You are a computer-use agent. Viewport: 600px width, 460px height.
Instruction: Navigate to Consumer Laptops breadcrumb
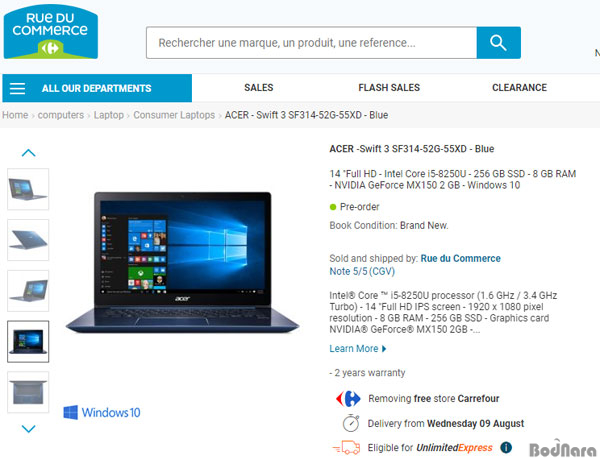[174, 115]
